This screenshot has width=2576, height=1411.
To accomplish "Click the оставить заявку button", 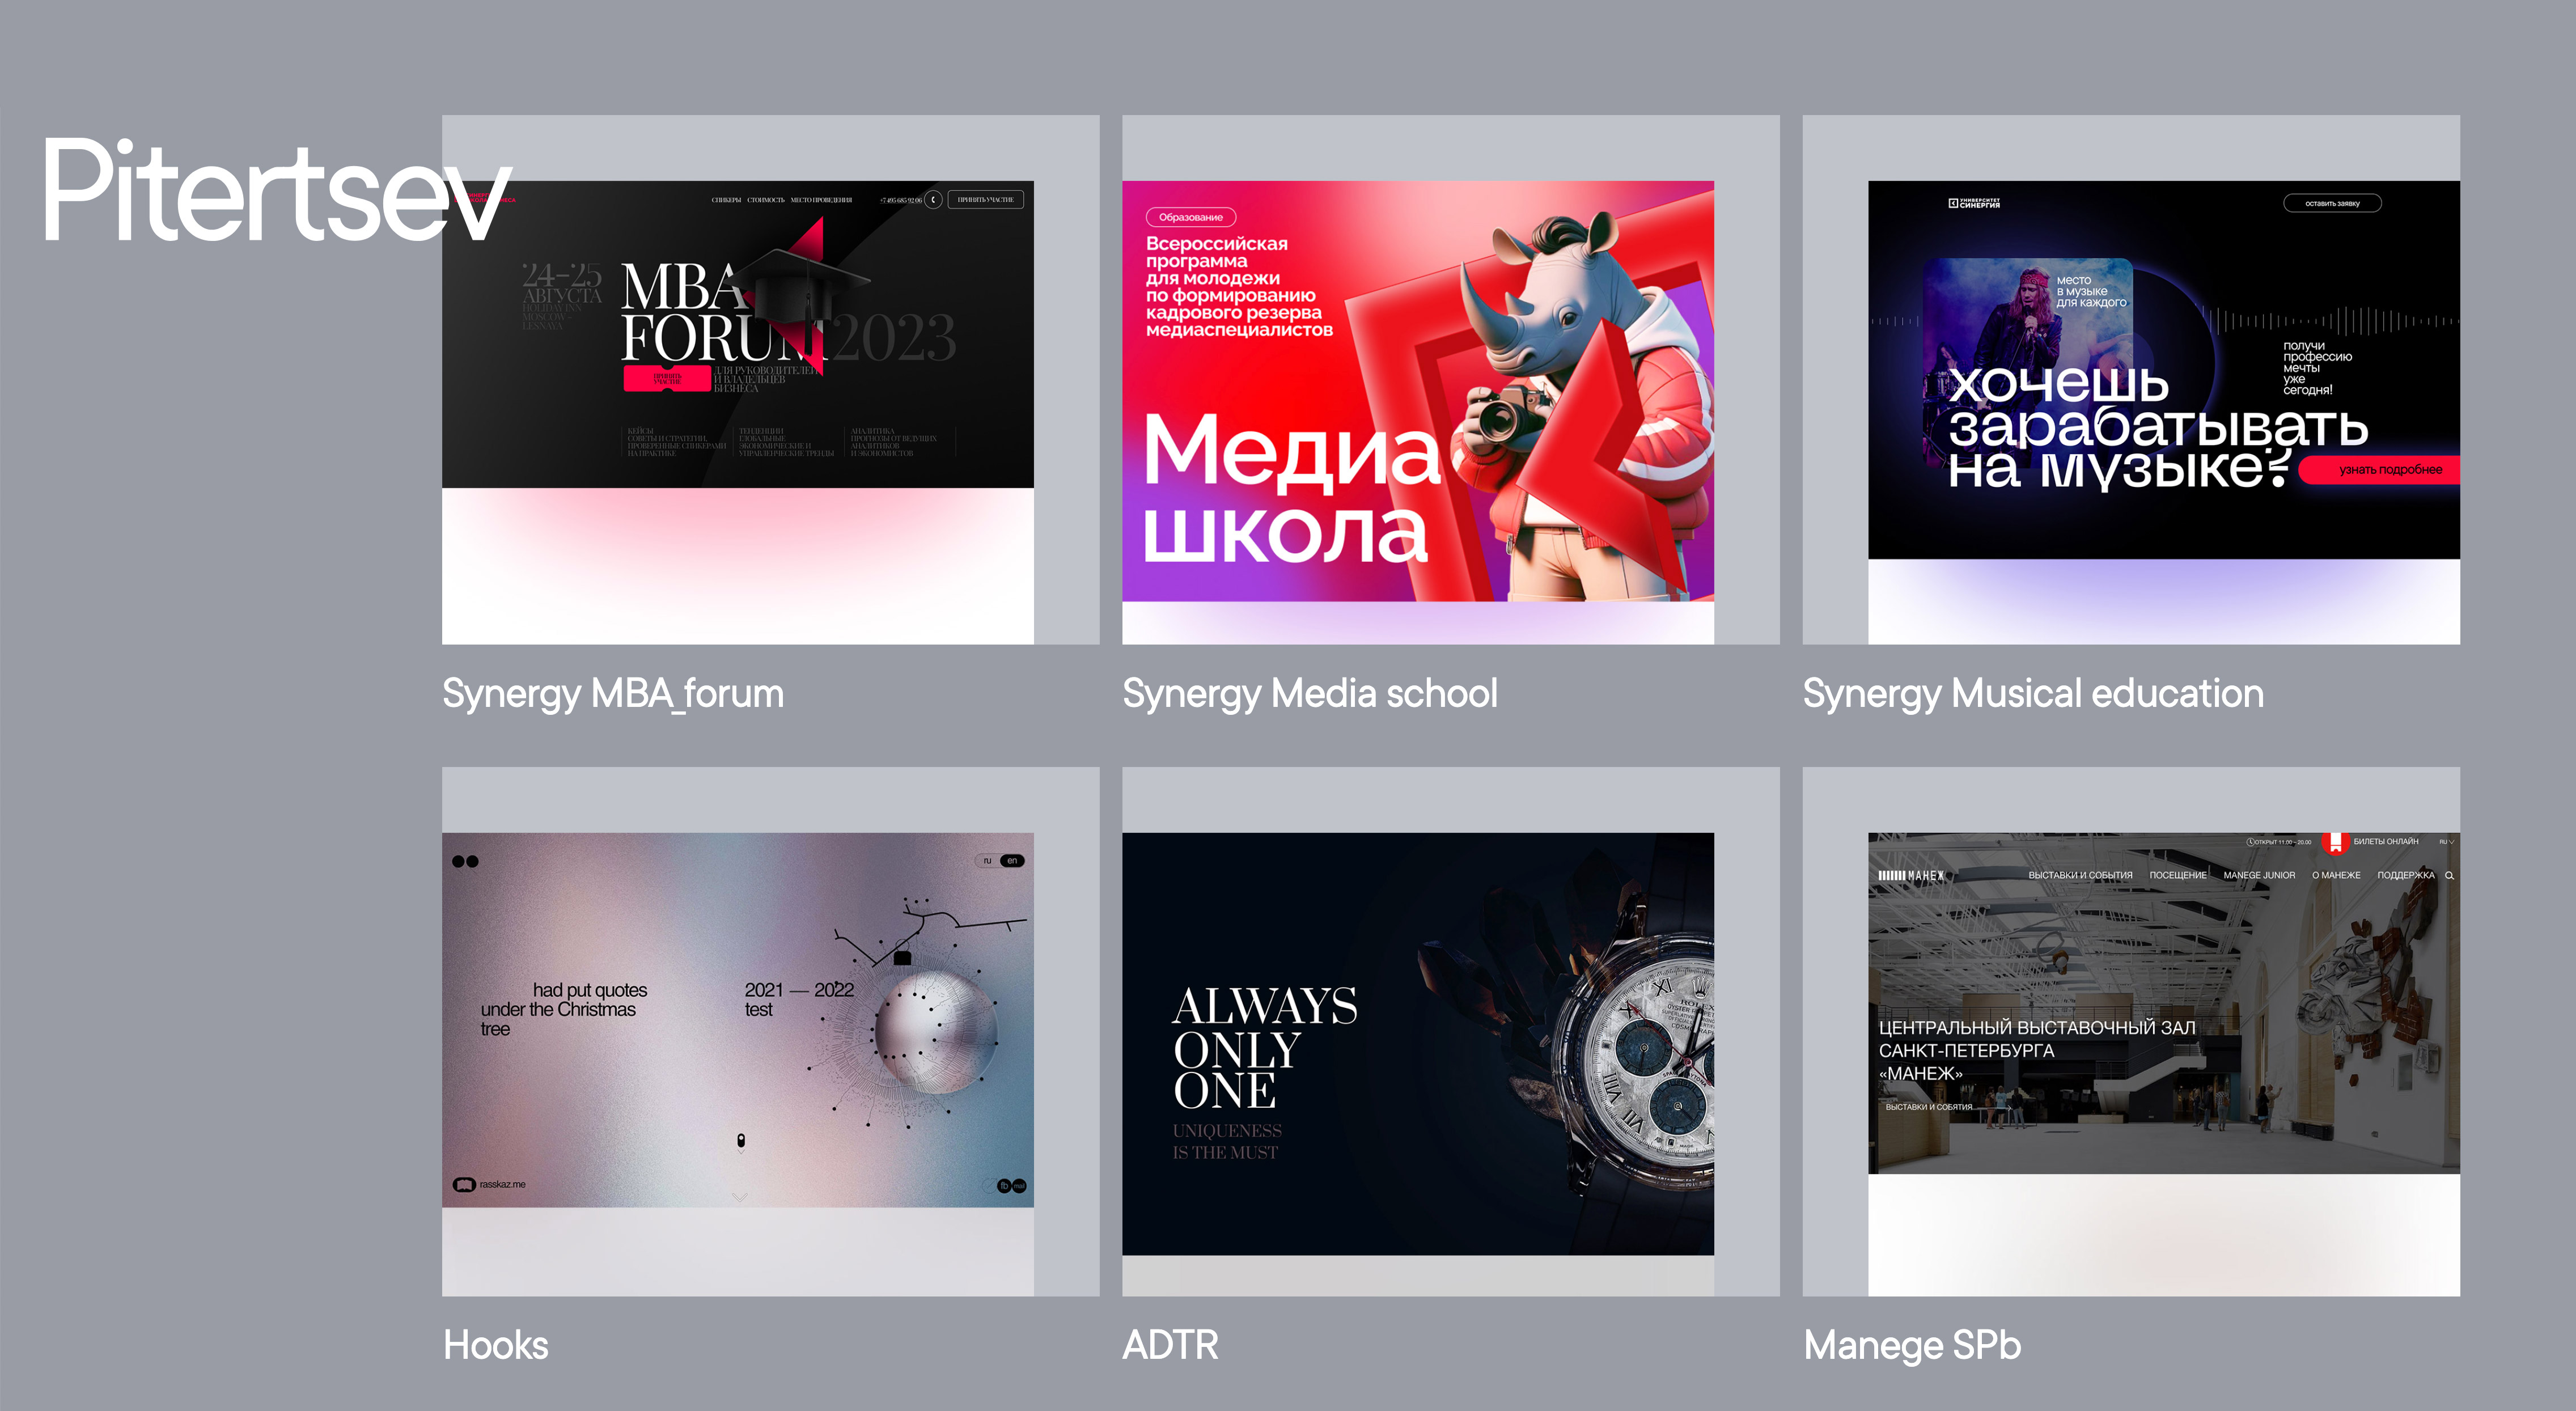I will (2332, 203).
